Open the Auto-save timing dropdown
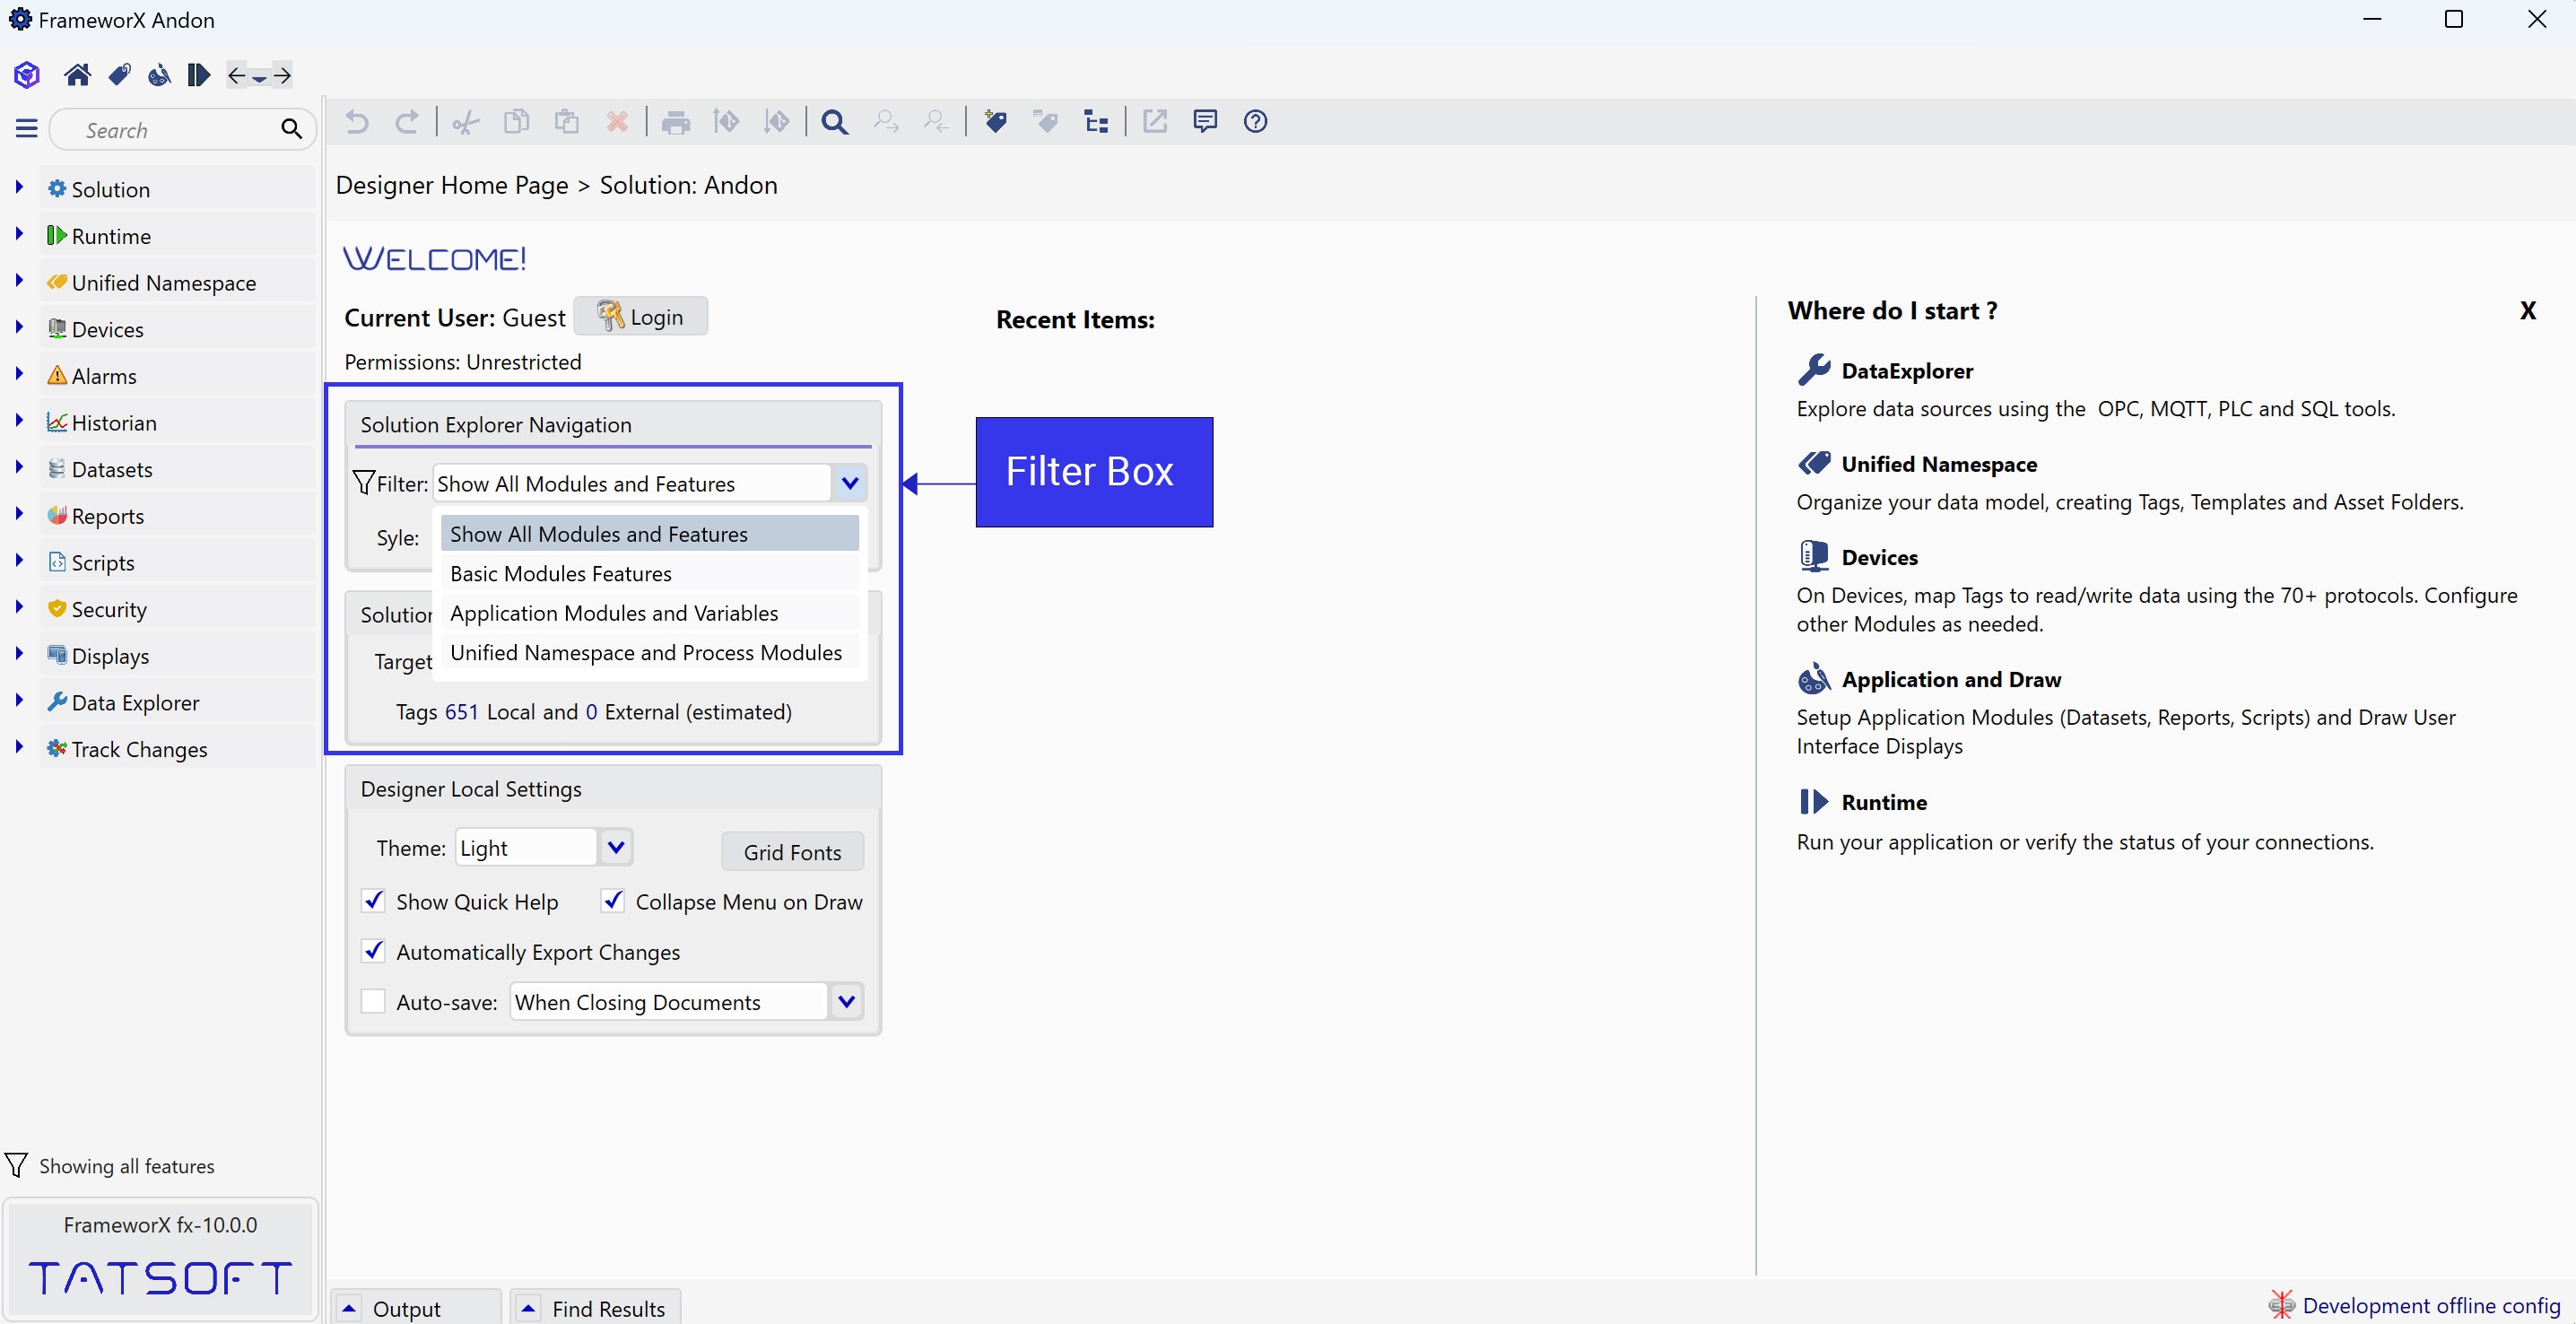Screen dimensions: 2576x1324 pyautogui.click(x=846, y=1001)
